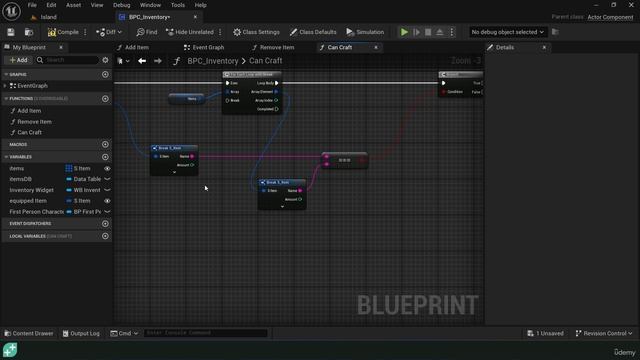Image resolution: width=640 pixels, height=360 pixels.
Task: Select the Remove Item function
Action: (34, 122)
